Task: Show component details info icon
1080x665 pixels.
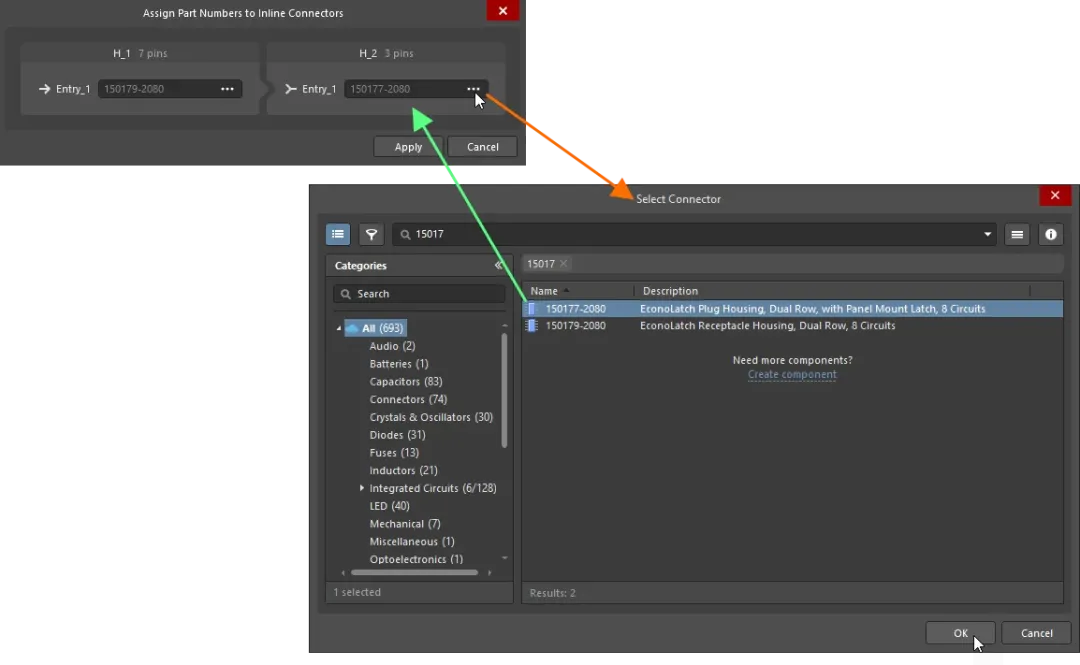Action: (1050, 234)
